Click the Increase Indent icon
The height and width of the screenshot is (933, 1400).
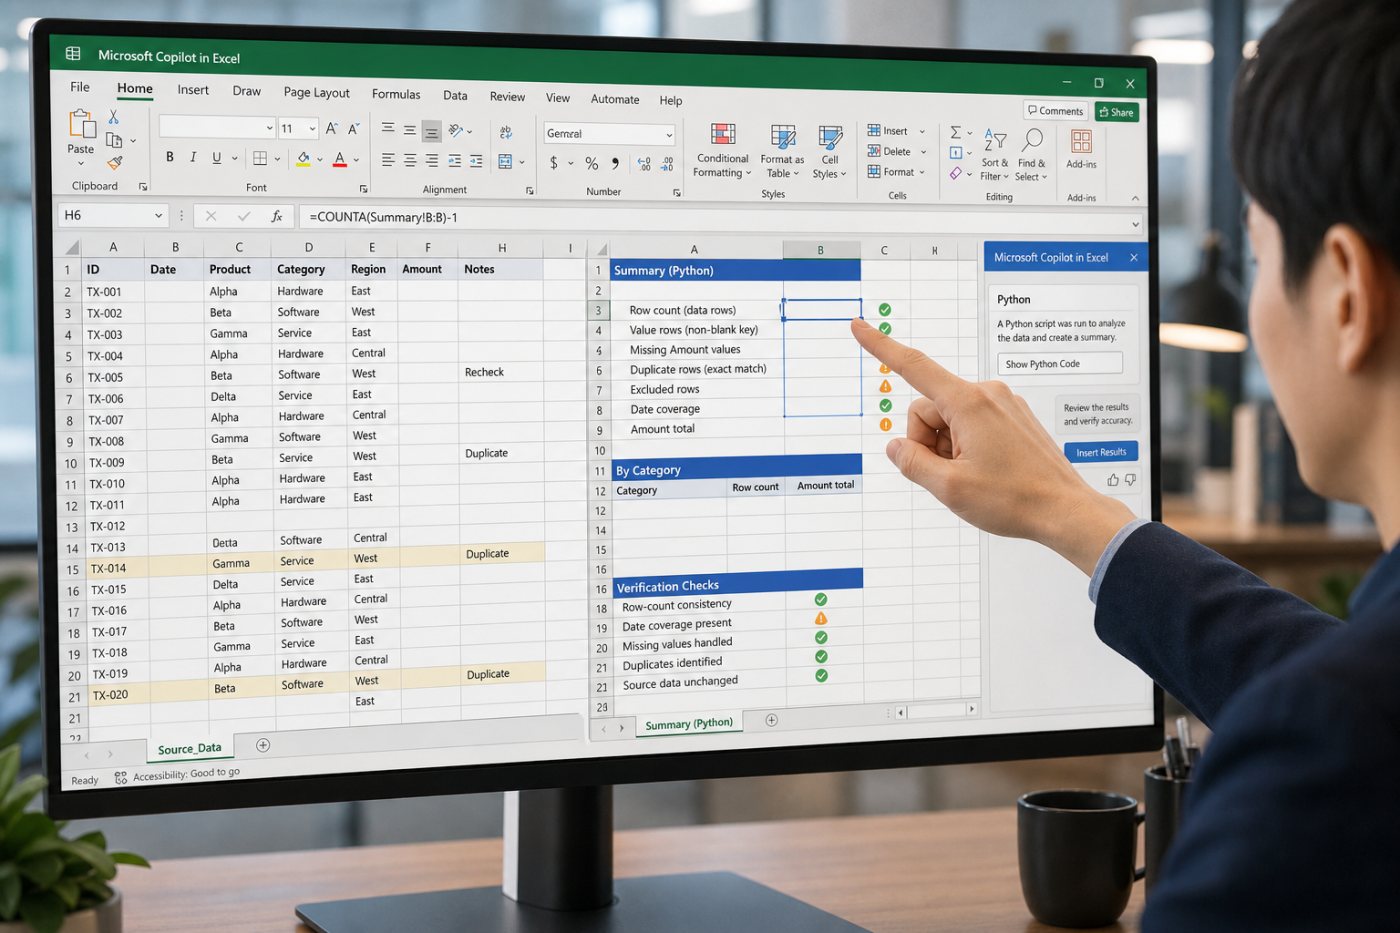click(476, 161)
